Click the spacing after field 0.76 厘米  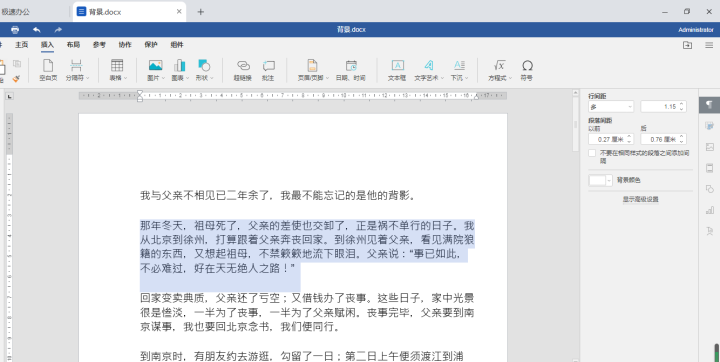coord(664,139)
